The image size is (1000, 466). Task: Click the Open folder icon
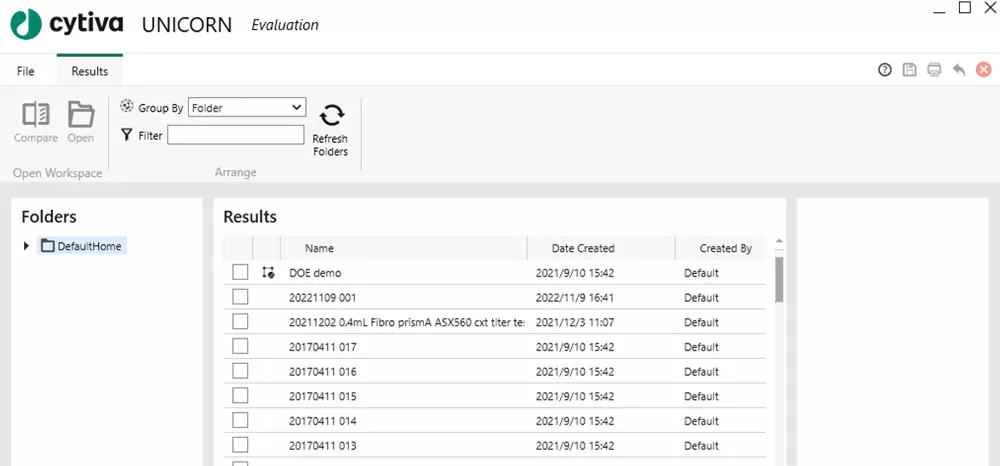(80, 114)
